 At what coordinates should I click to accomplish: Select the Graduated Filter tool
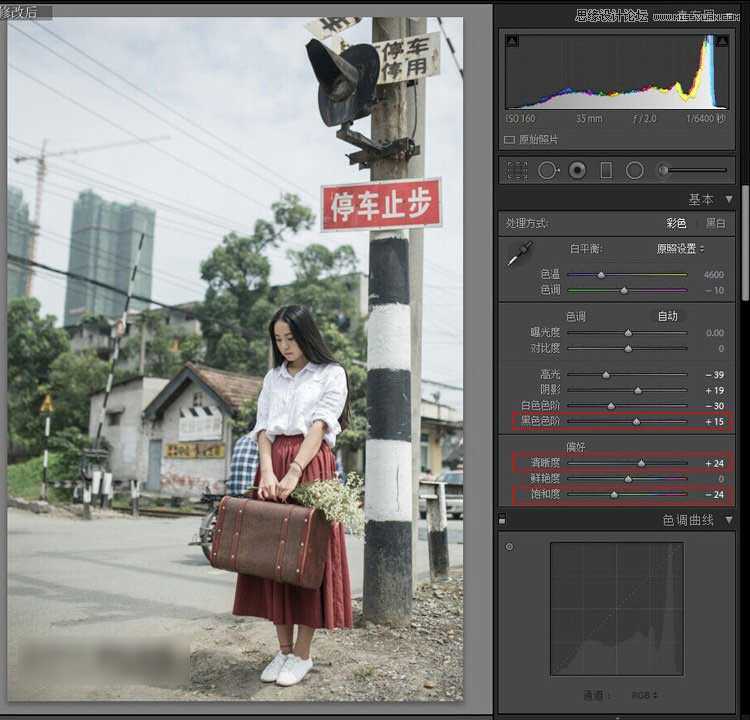tap(606, 171)
